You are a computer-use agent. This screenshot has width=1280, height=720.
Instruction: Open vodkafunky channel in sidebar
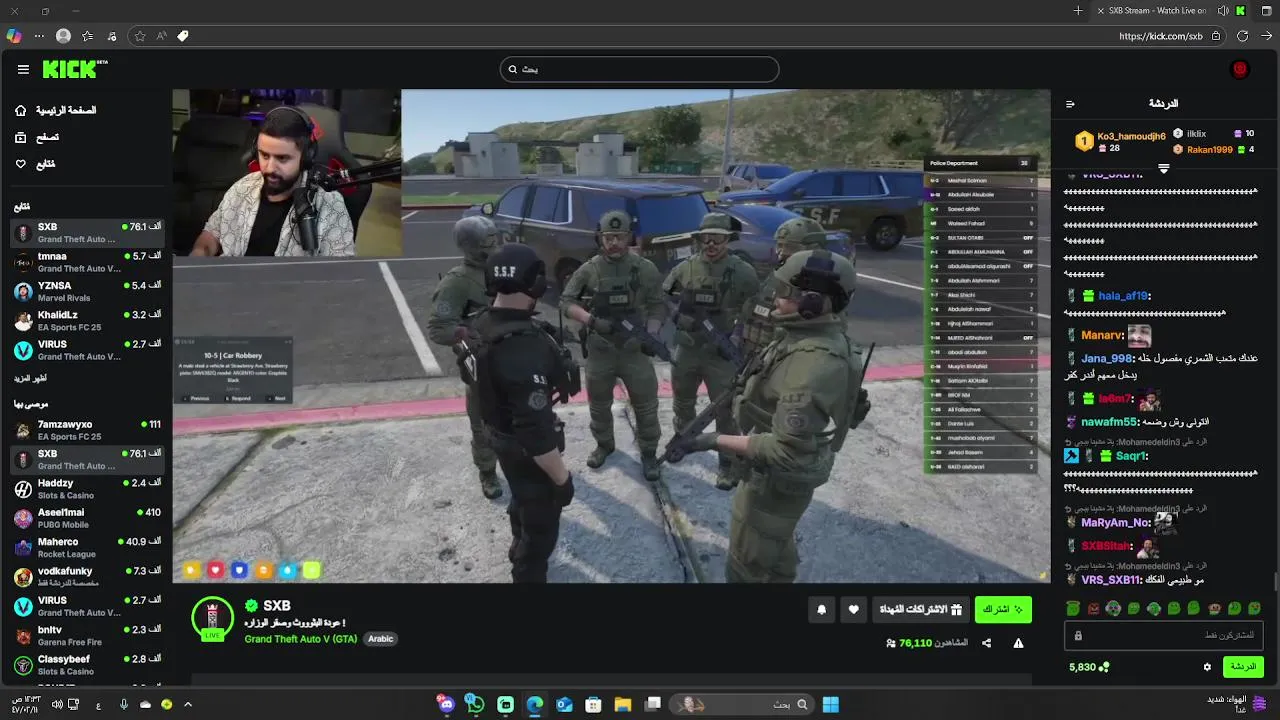(x=87, y=577)
